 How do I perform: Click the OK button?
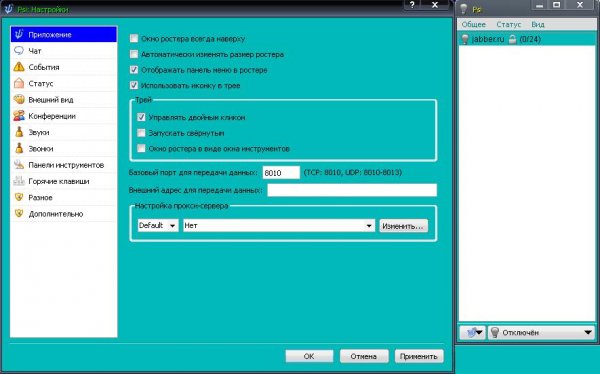309,356
